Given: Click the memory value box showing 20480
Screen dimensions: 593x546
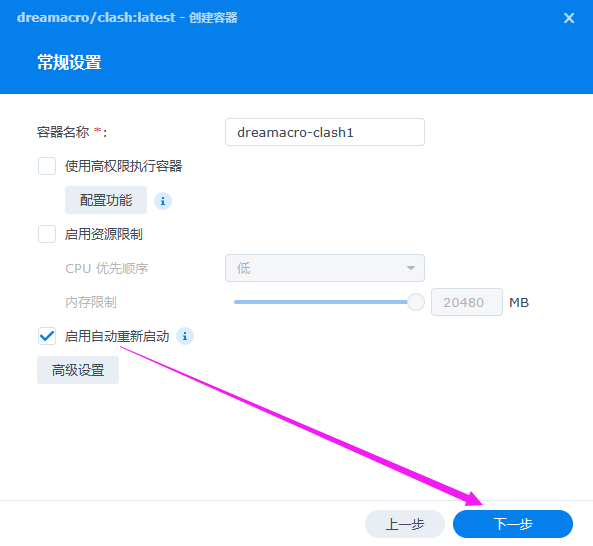Looking at the screenshot, I should (x=467, y=302).
